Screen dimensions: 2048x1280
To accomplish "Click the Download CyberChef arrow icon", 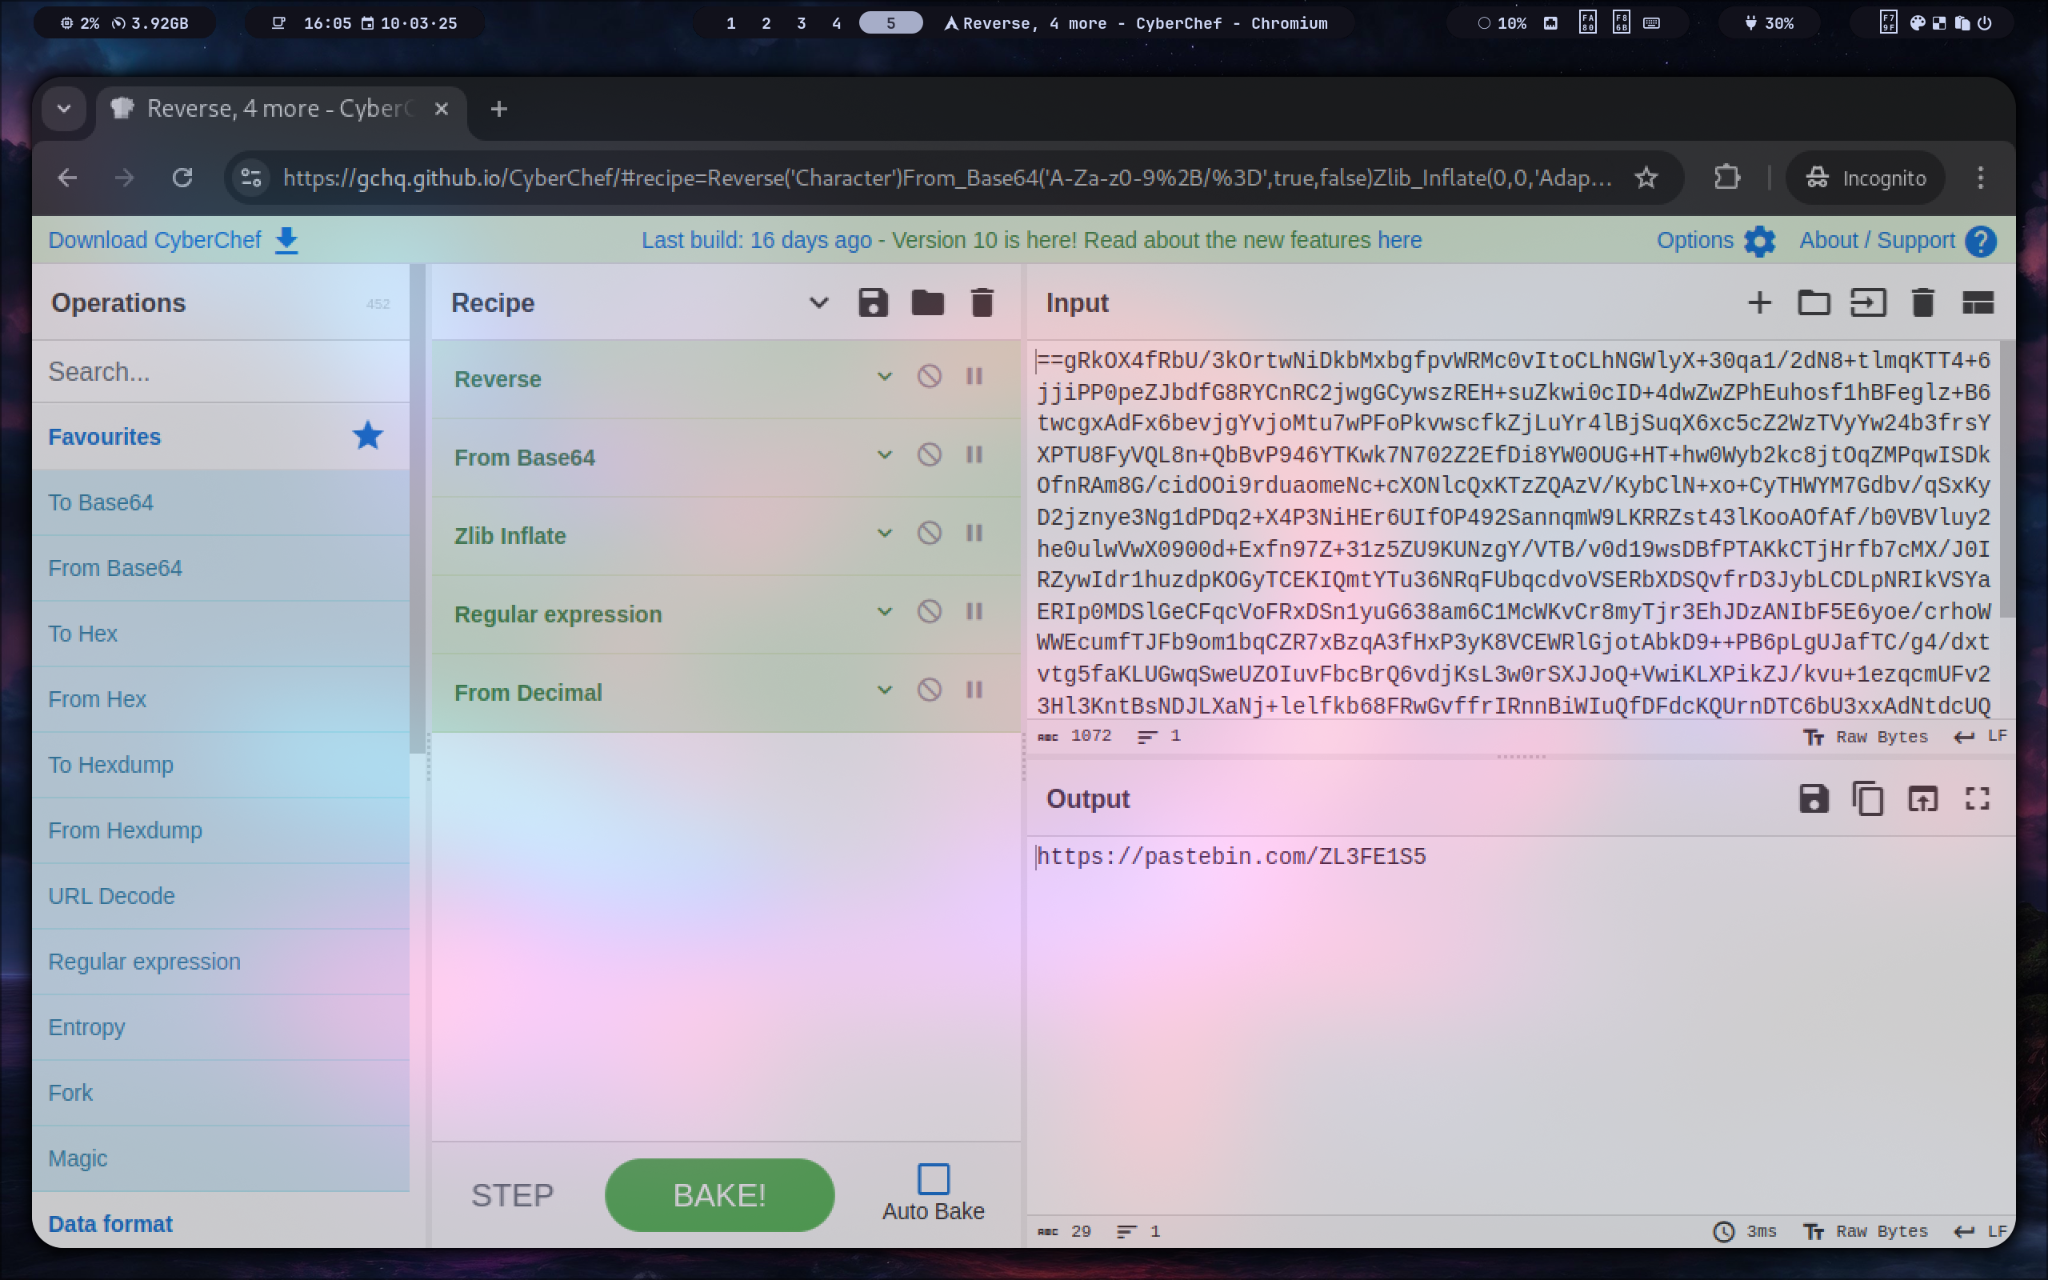I will click(x=286, y=240).
